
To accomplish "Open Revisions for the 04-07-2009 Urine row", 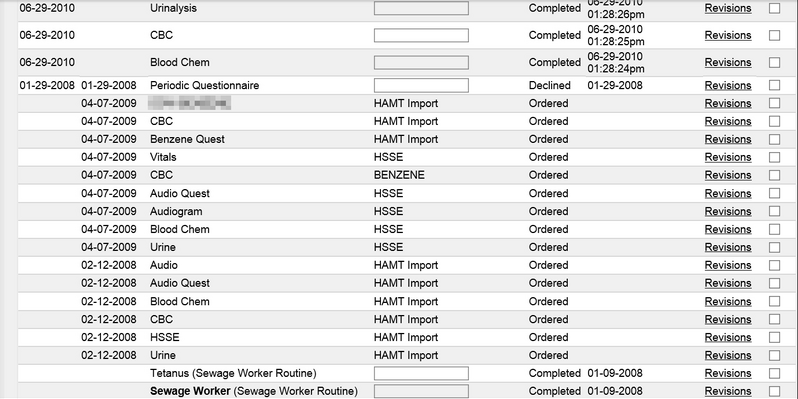I will [x=728, y=247].
